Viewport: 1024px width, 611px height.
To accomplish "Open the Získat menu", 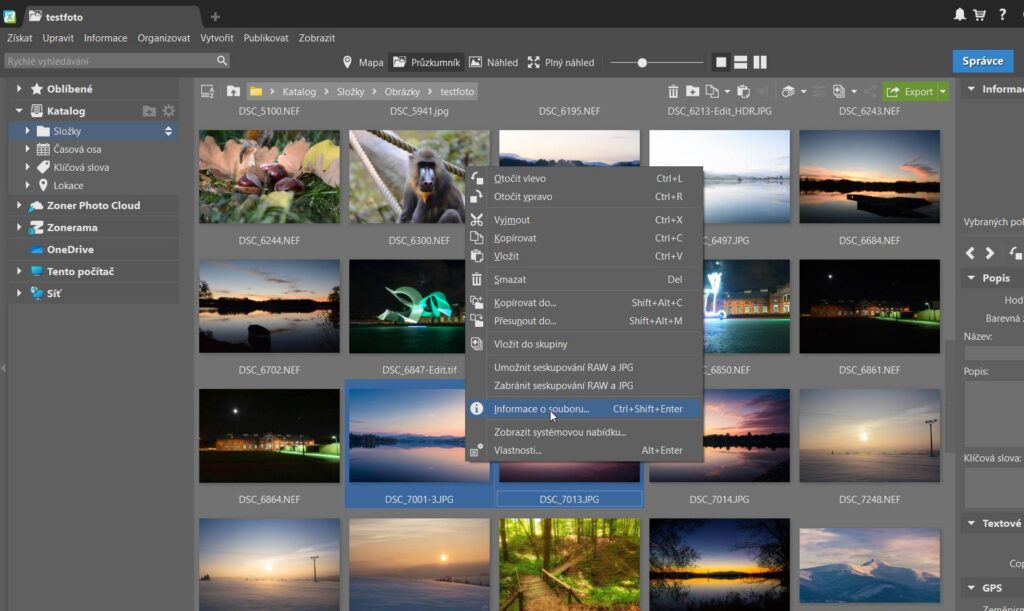I will [20, 38].
